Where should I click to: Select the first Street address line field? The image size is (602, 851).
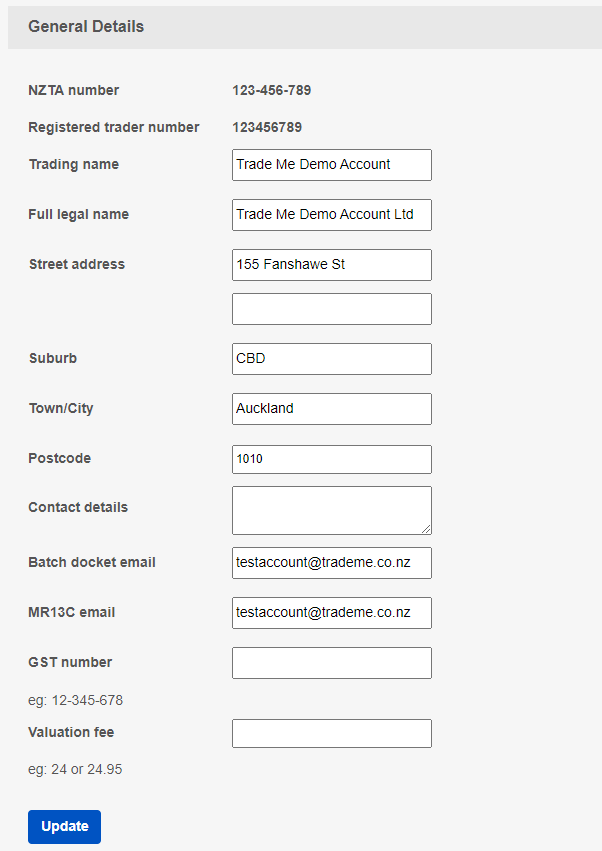[331, 265]
